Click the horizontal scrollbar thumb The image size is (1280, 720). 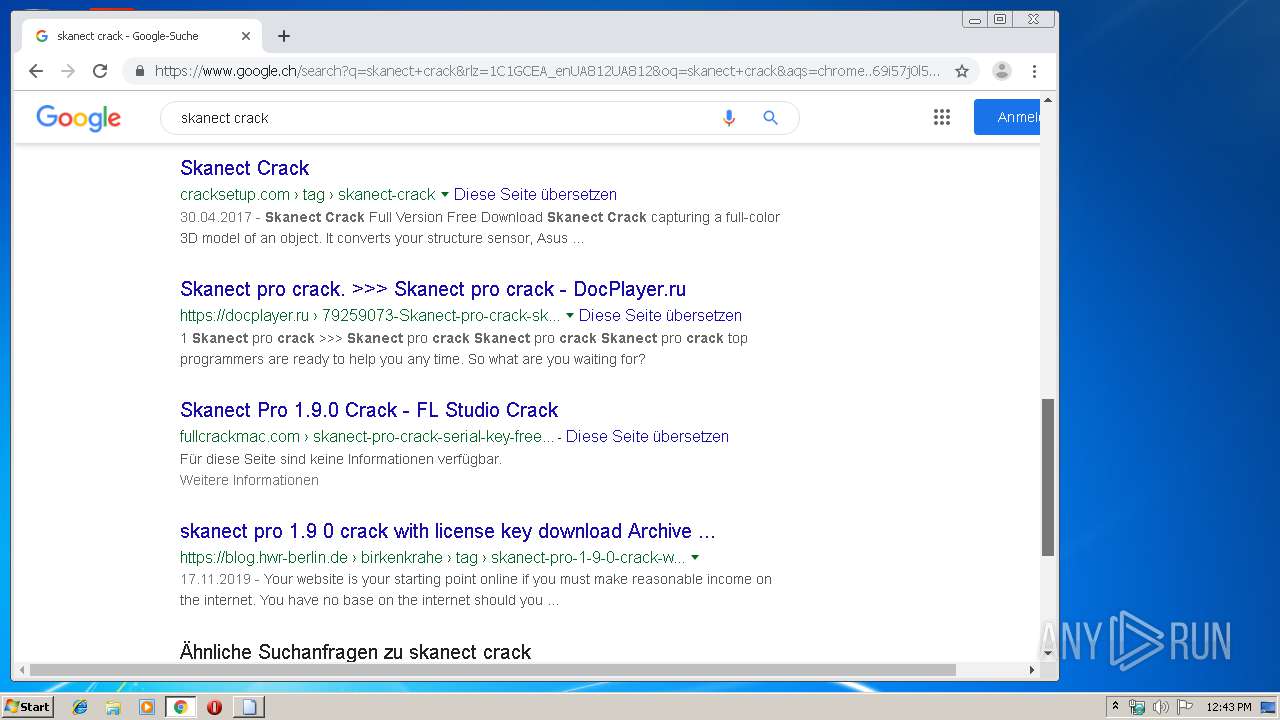coord(493,670)
